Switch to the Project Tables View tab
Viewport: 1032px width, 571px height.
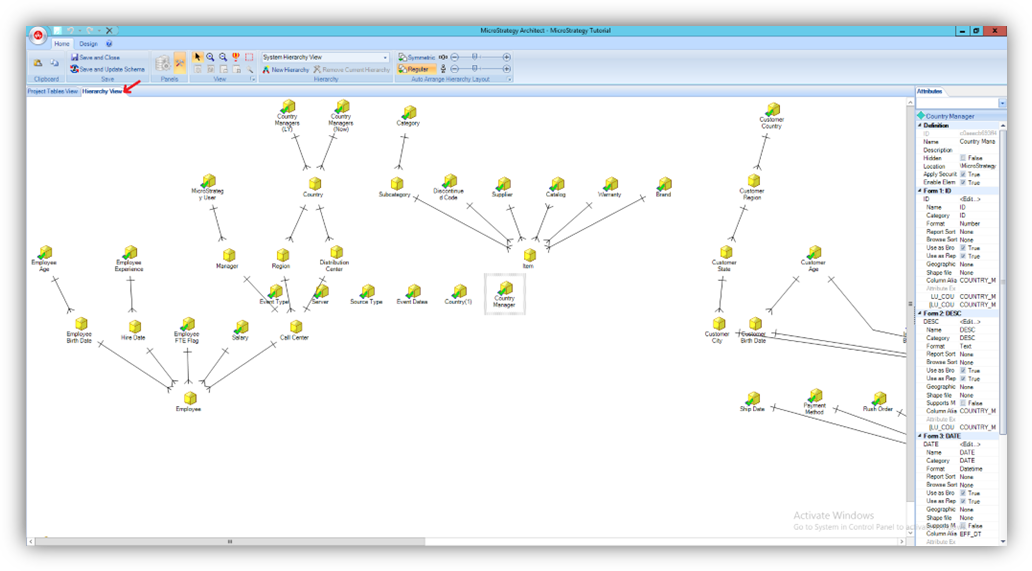coord(53,91)
